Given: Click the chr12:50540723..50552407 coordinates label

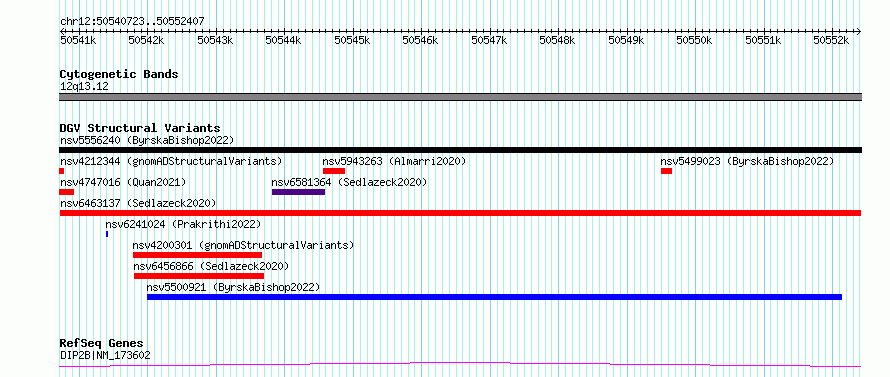Looking at the screenshot, I should point(132,21).
